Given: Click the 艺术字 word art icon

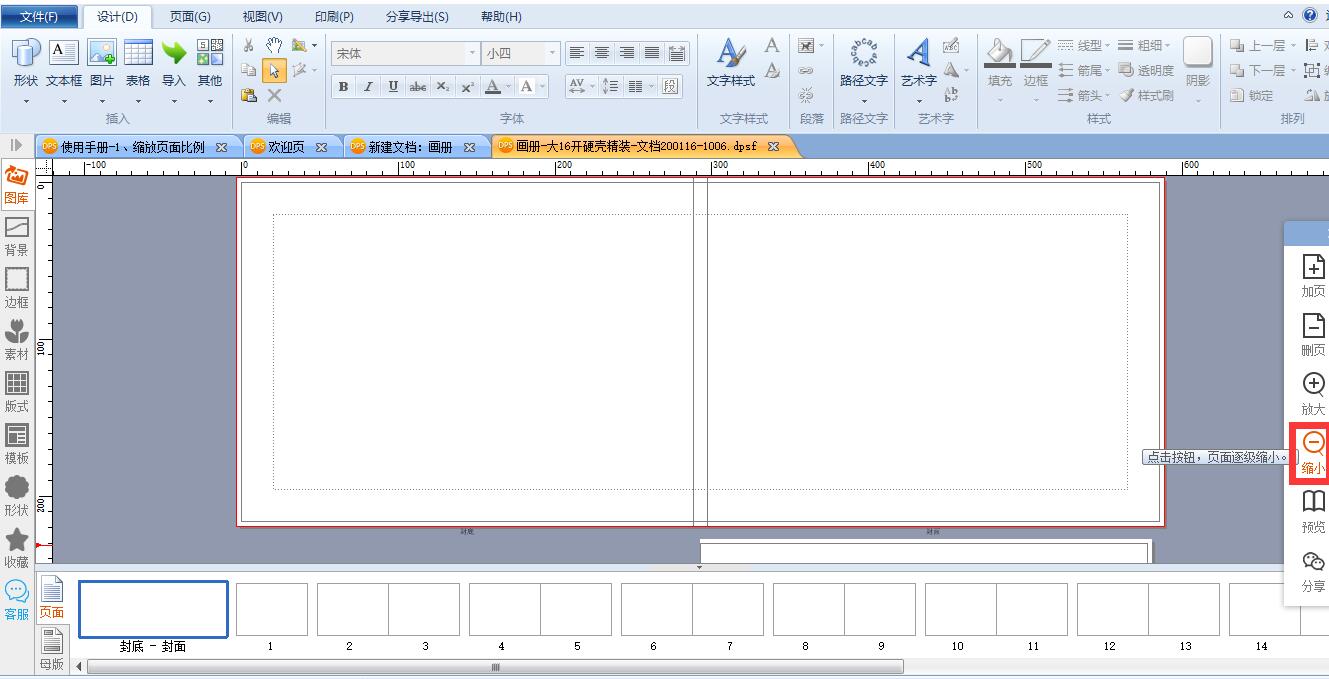Looking at the screenshot, I should point(918,52).
